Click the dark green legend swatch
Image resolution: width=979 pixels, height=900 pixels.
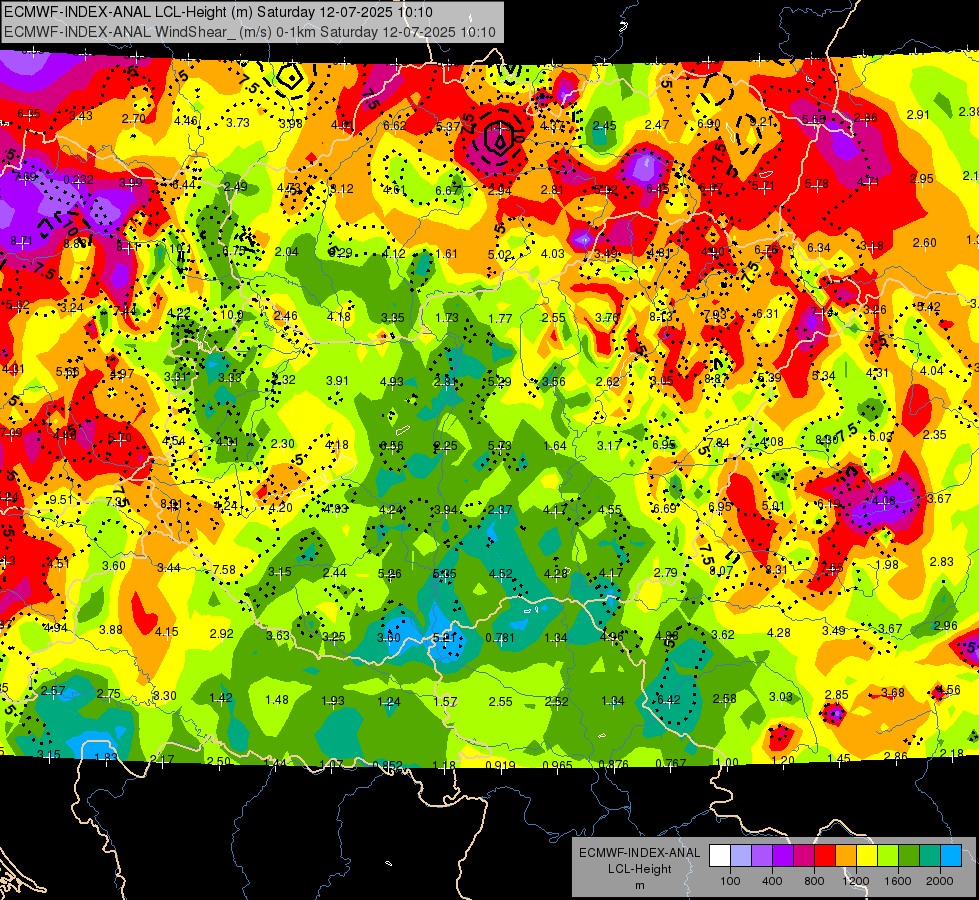tap(909, 856)
